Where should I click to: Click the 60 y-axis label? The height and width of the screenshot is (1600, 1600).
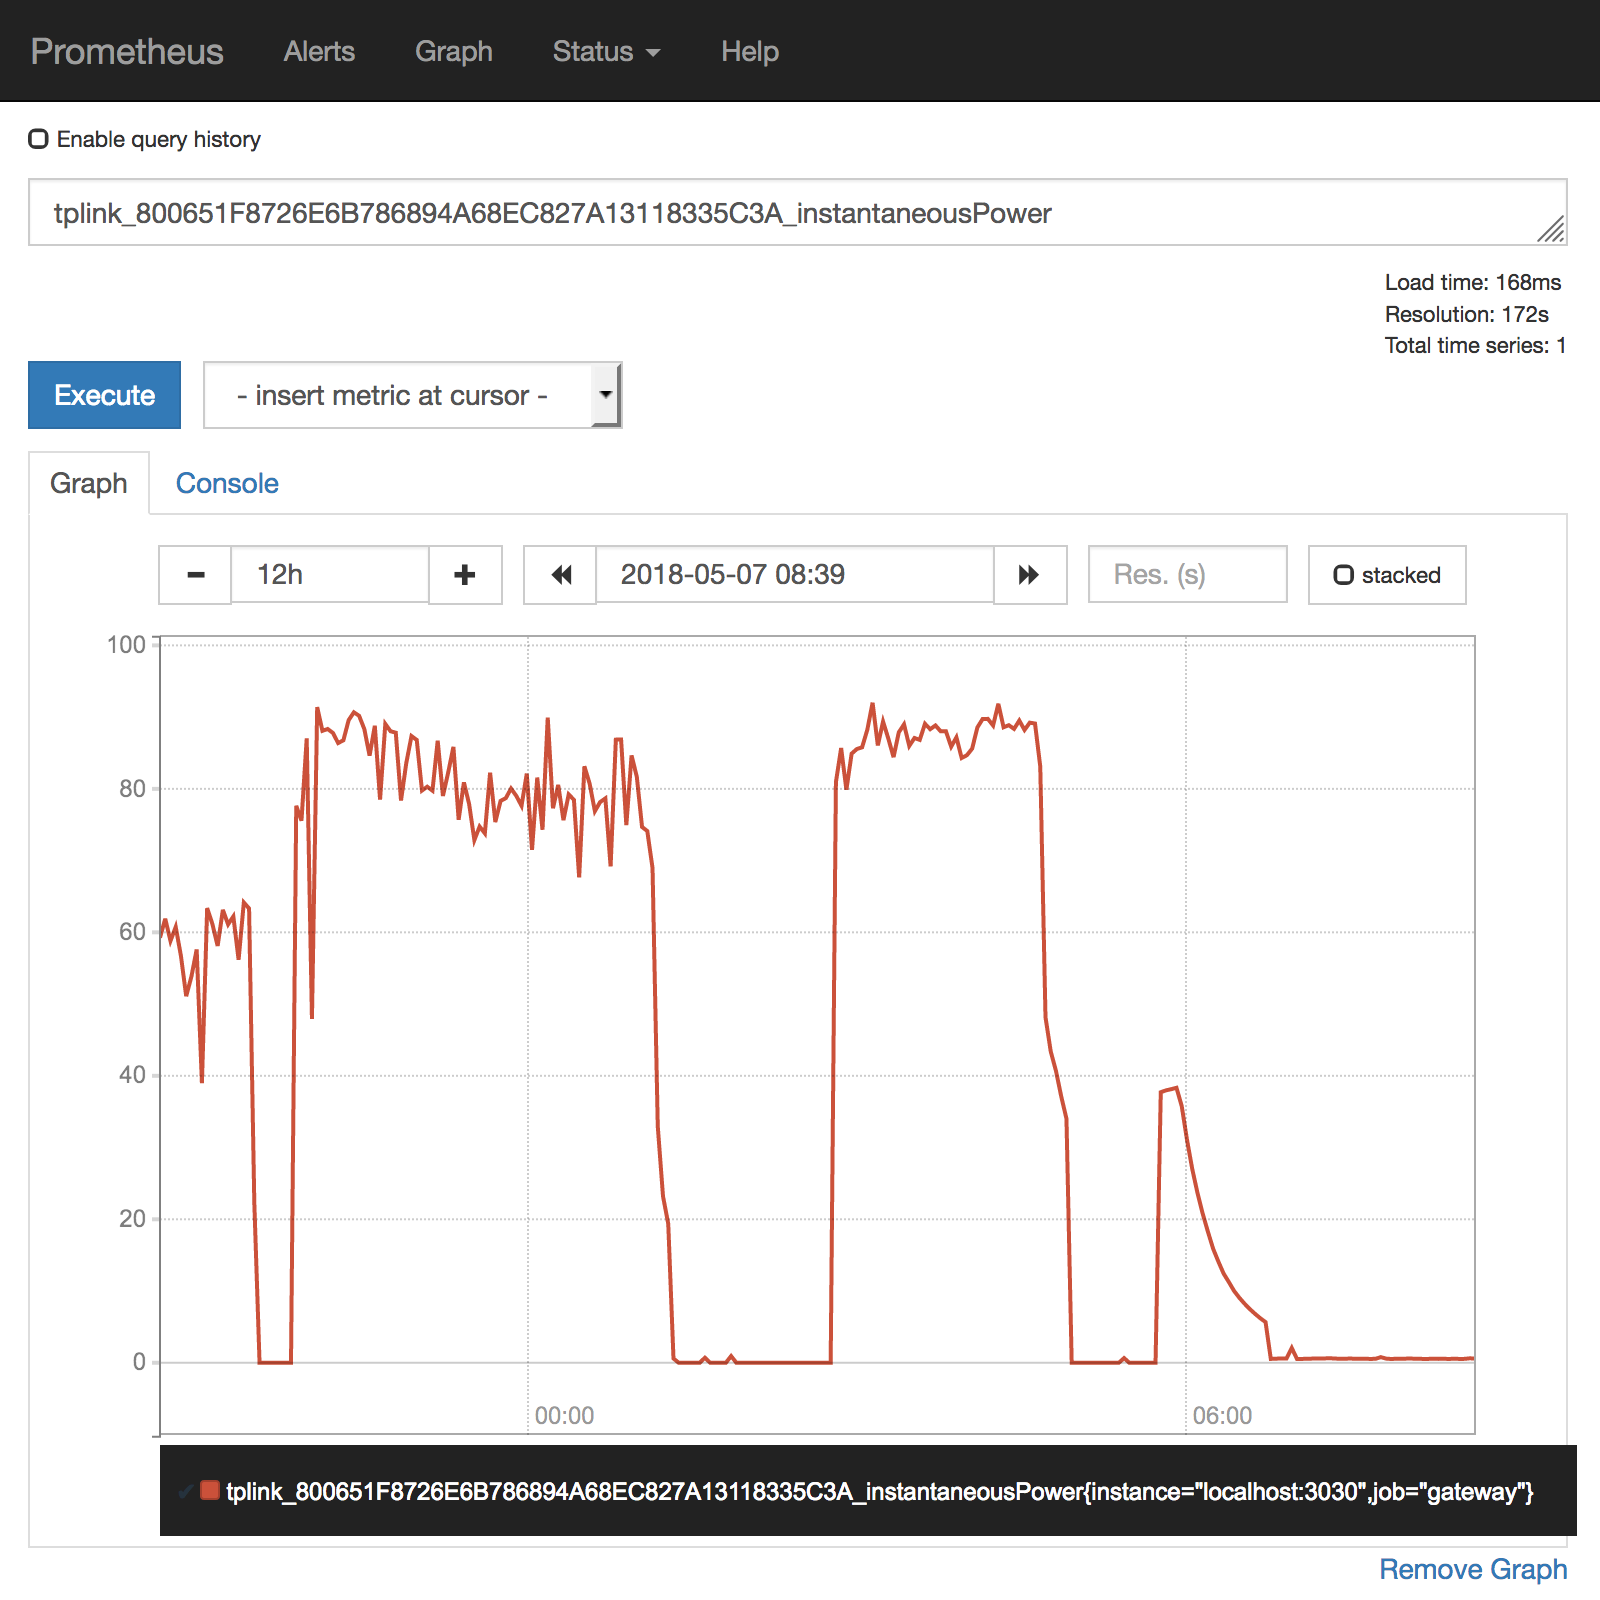click(133, 931)
